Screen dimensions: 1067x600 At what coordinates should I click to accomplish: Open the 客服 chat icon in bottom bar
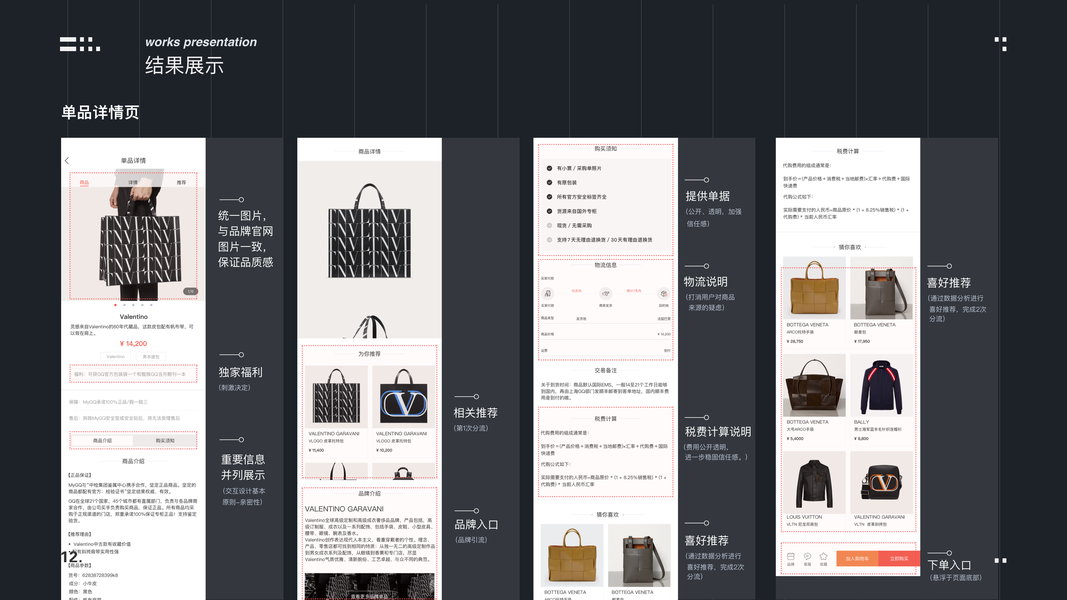808,559
